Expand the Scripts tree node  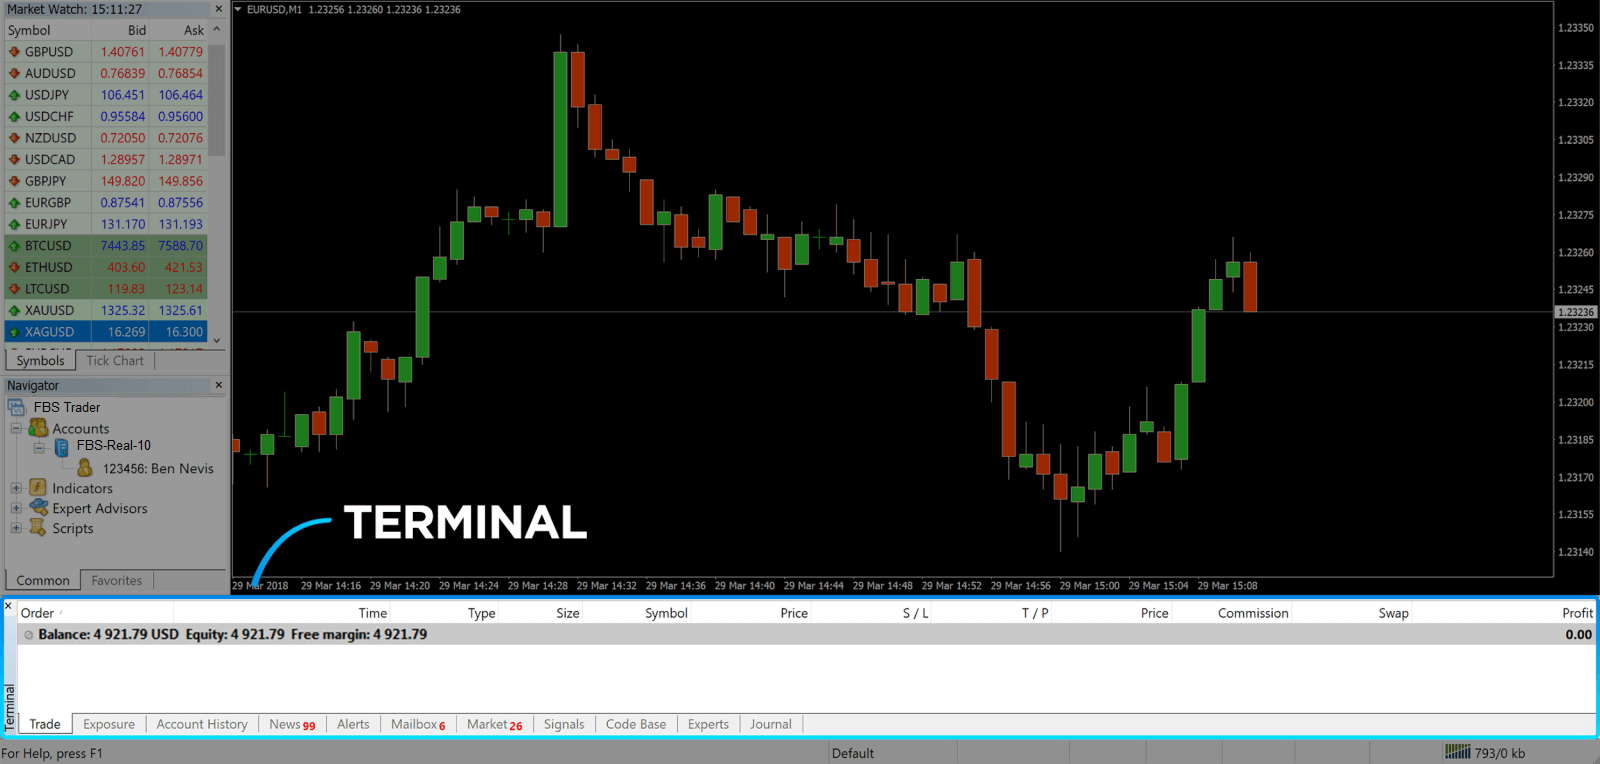[x=16, y=528]
